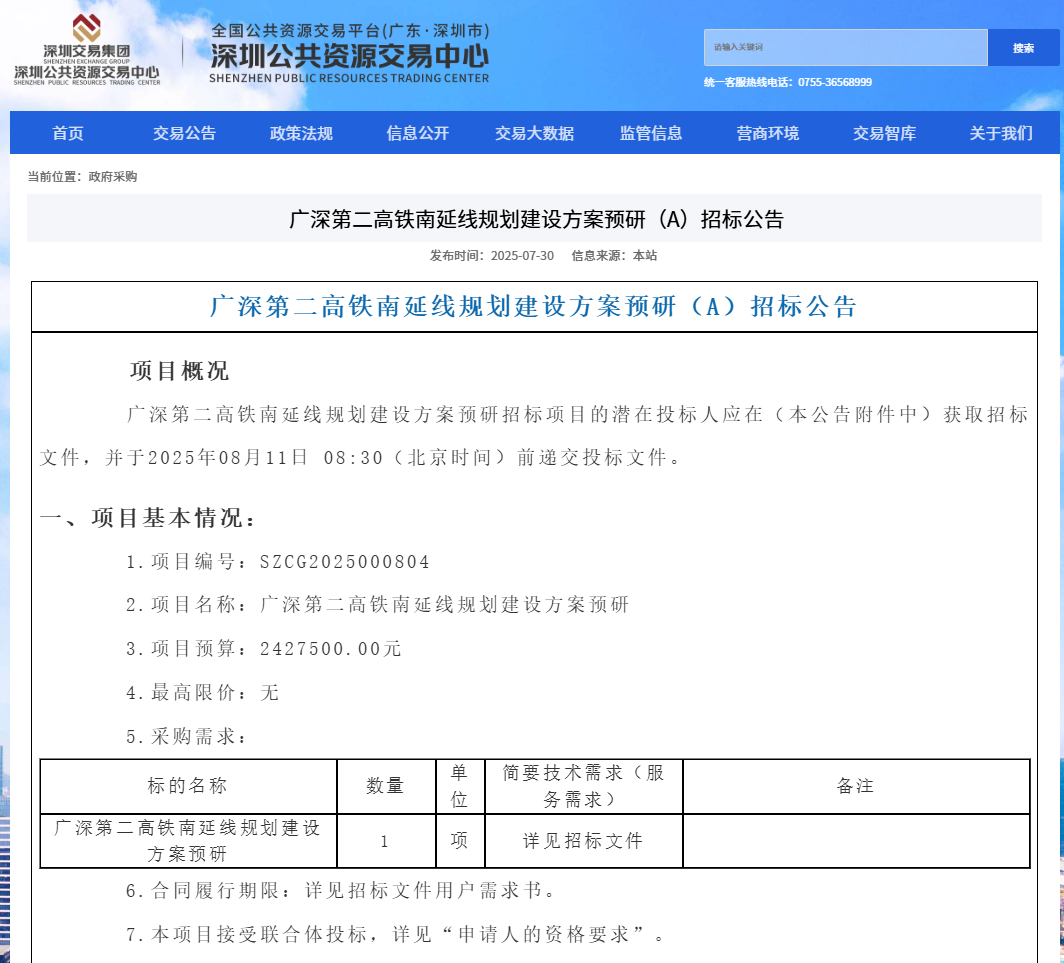The image size is (1064, 963).
Task: Click the black announcement headline in grey bar
Action: coord(536,219)
